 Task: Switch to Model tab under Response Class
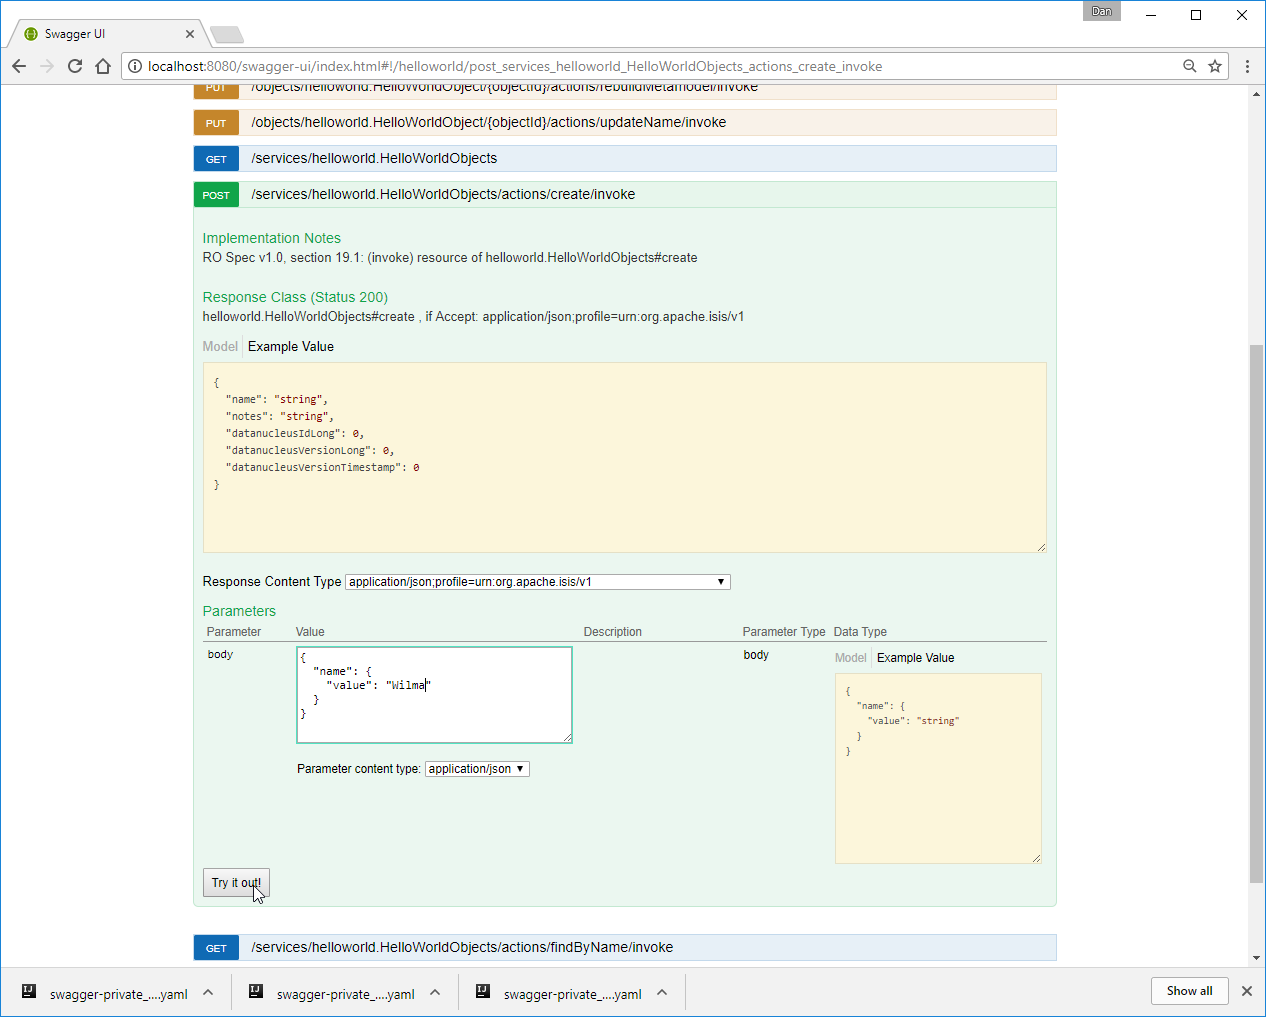220,347
